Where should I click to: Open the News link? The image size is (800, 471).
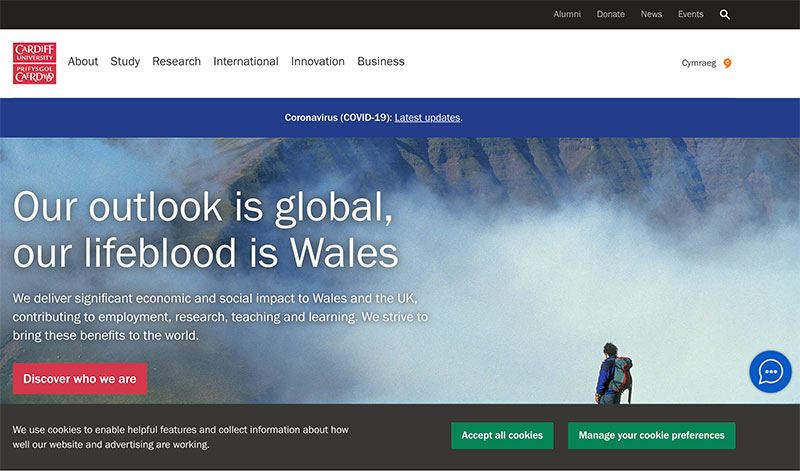click(651, 14)
